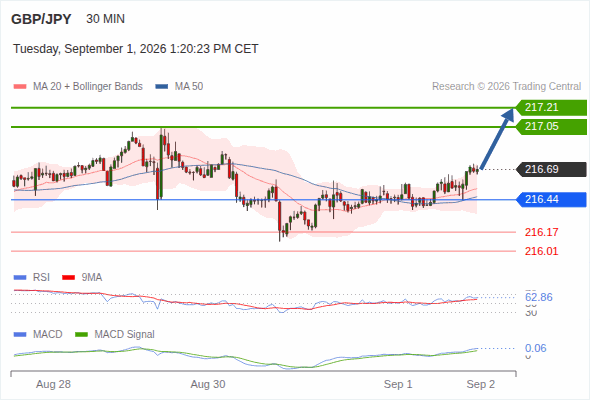Click the MA 20 Bollinger Bands legend swatch
Image resolution: width=590 pixels, height=400 pixels.
click(20, 87)
